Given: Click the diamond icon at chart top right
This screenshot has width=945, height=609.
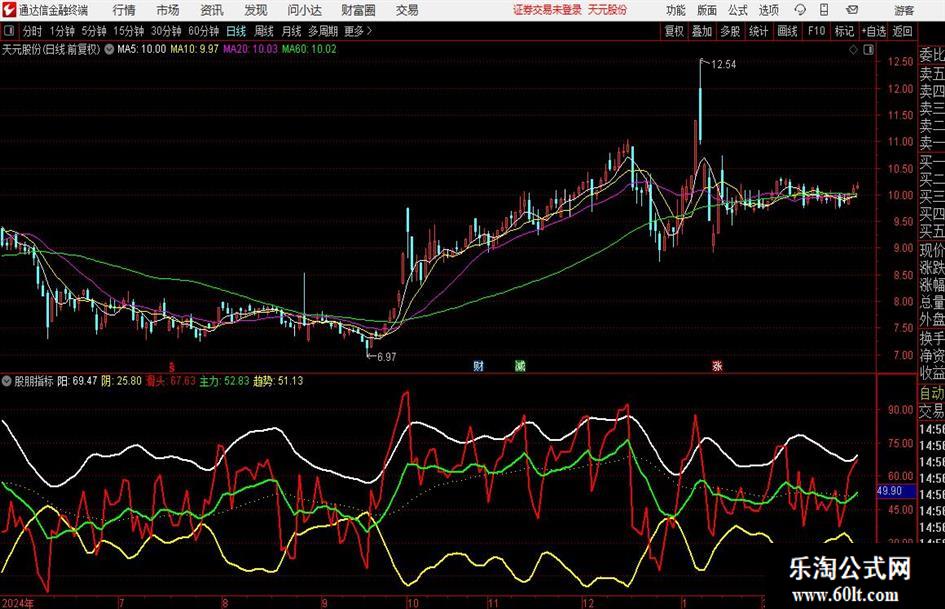Looking at the screenshot, I should 853,50.
